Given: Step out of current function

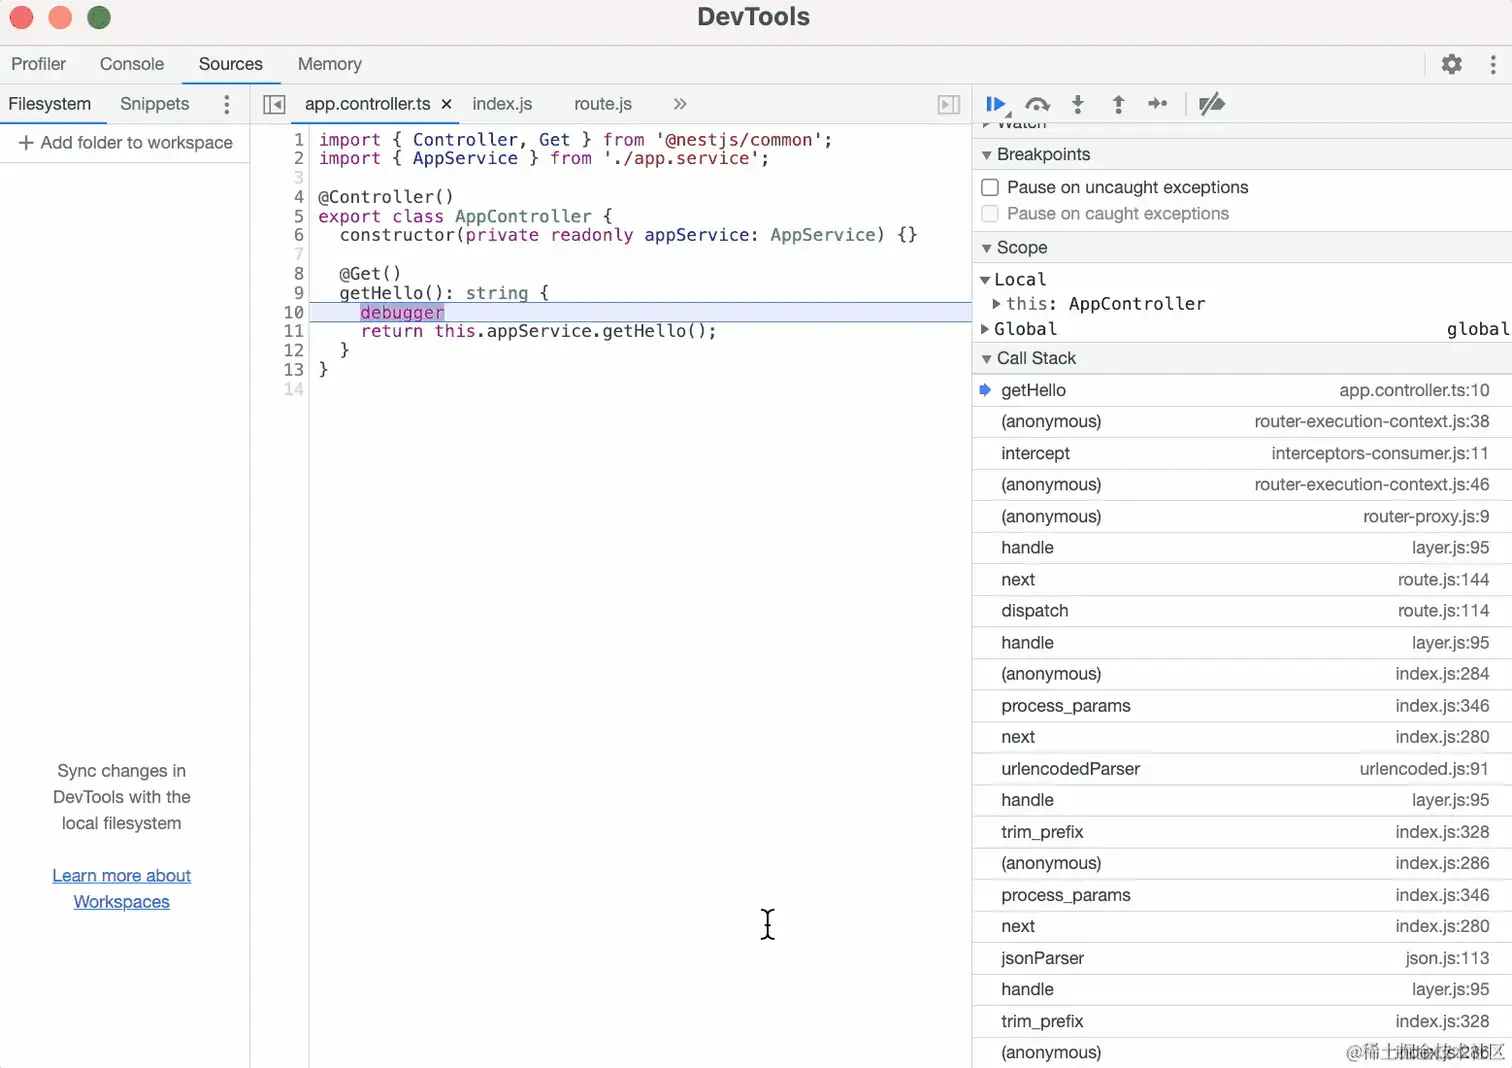Looking at the screenshot, I should [1118, 104].
